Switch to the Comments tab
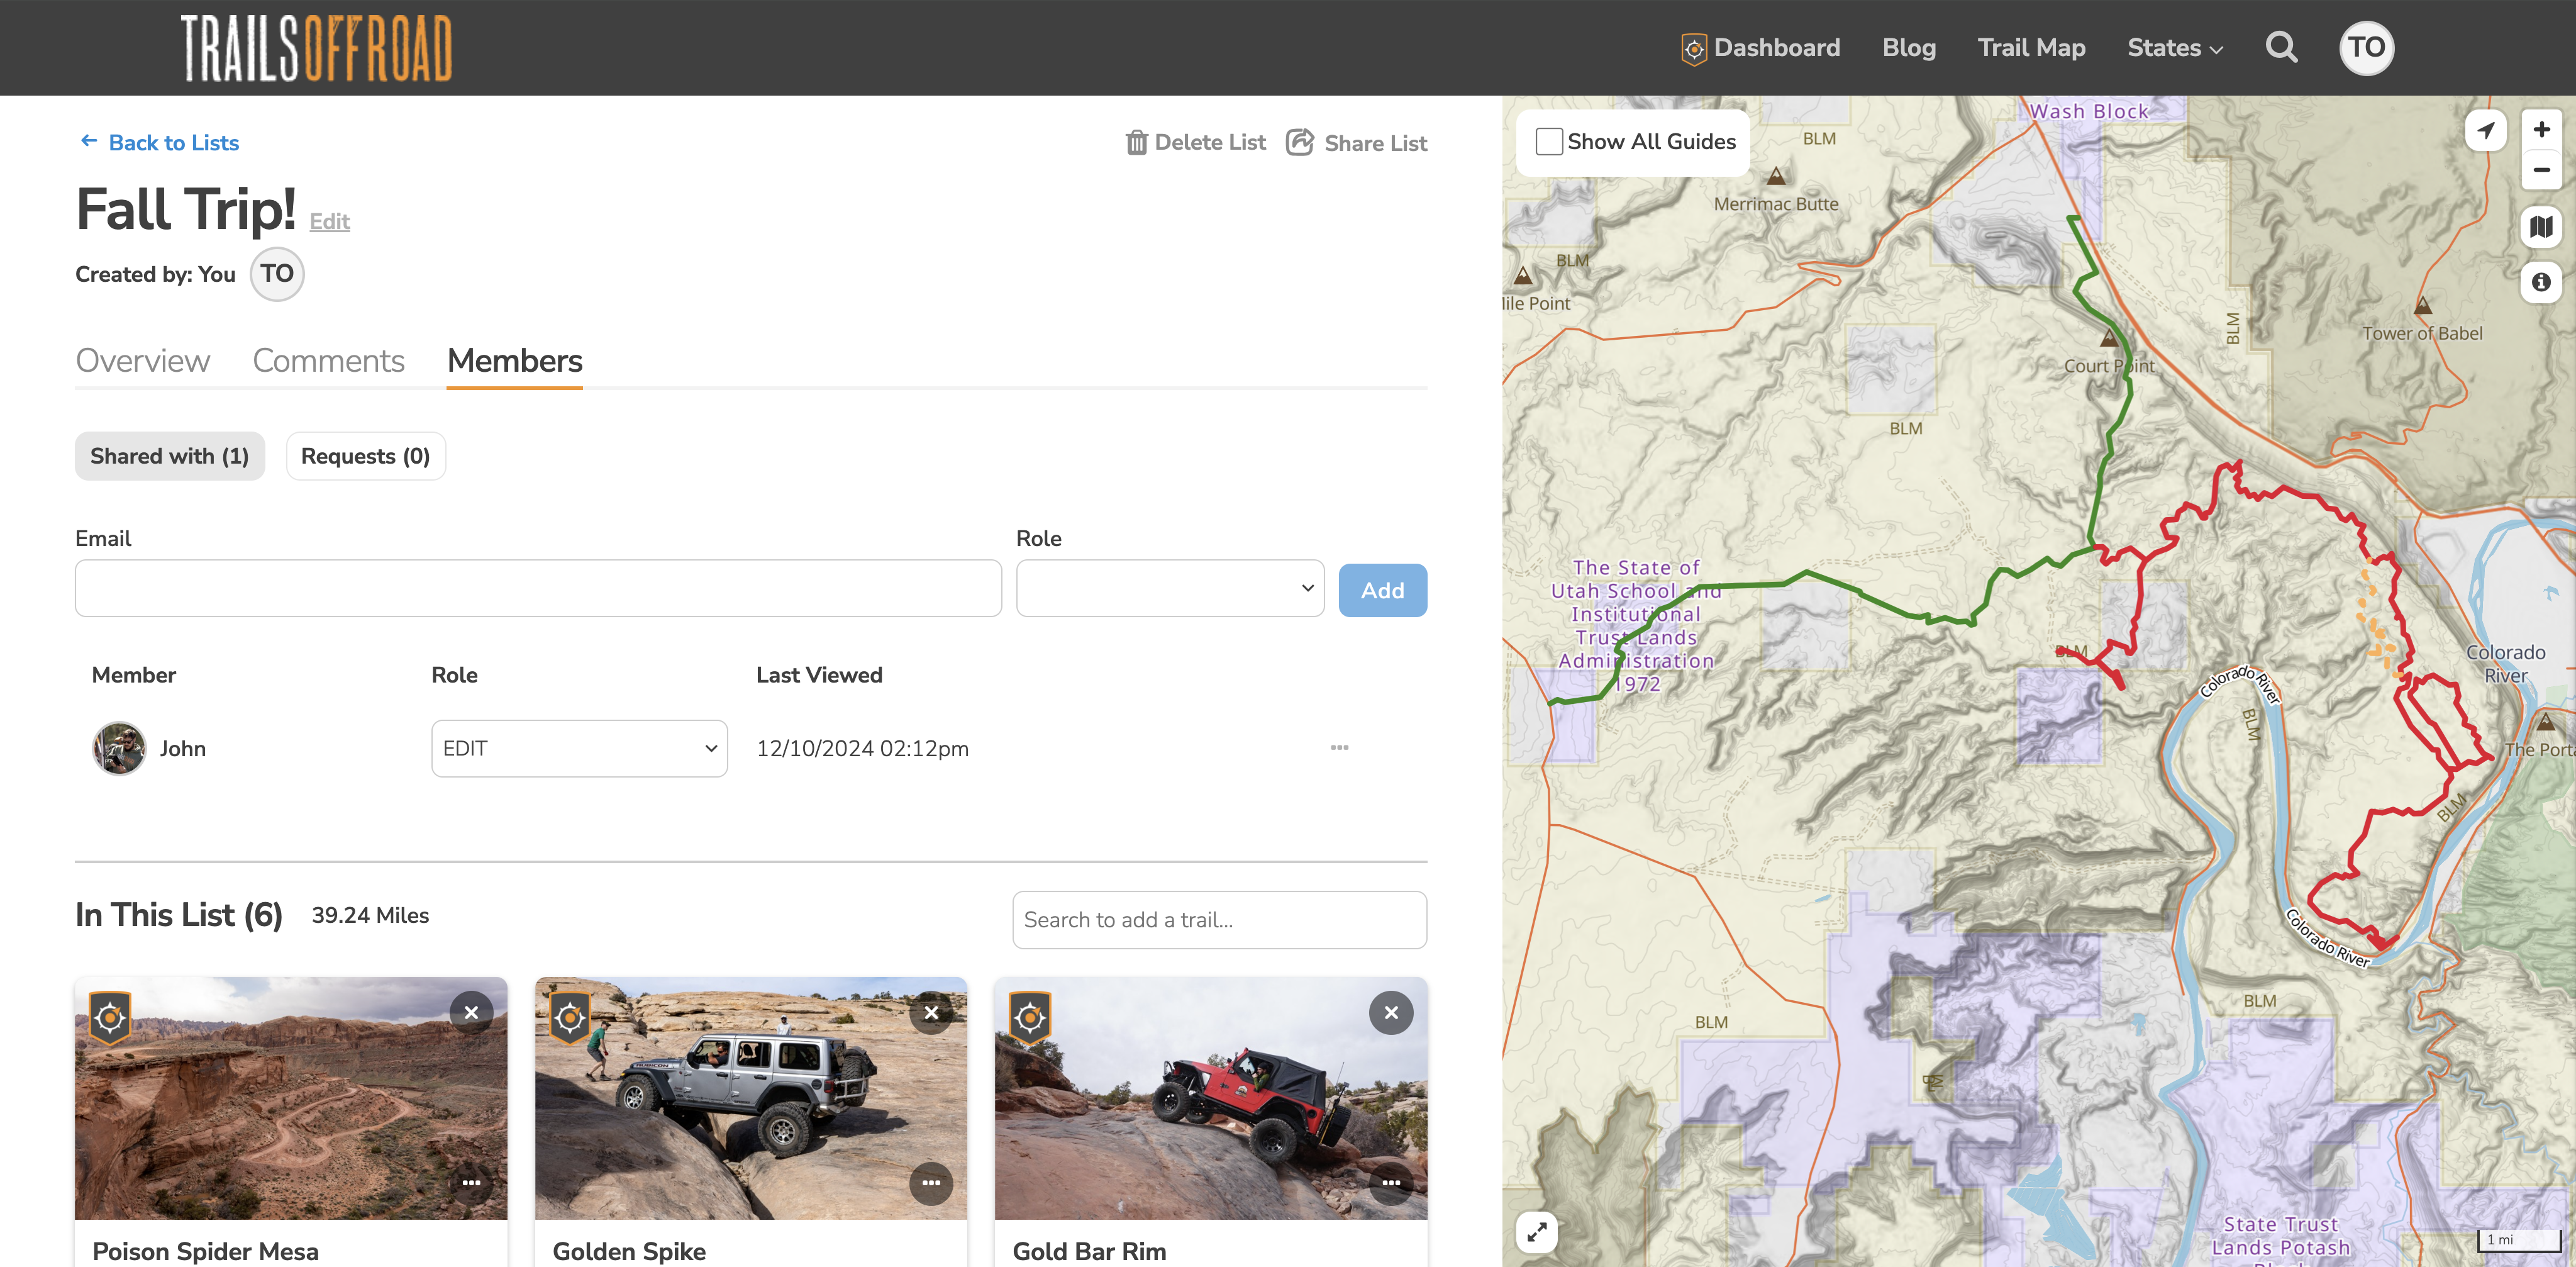Viewport: 2576px width, 1267px height. [328, 360]
